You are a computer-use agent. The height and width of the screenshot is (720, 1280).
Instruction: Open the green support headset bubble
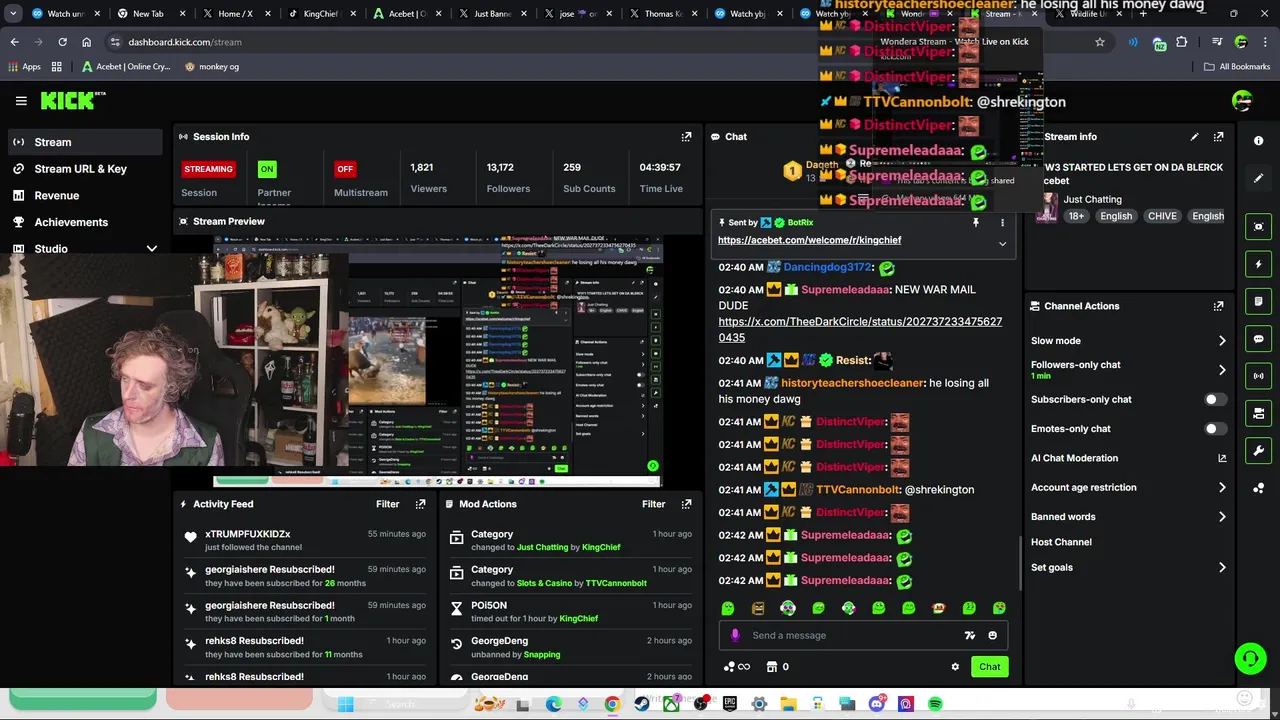(x=1250, y=658)
